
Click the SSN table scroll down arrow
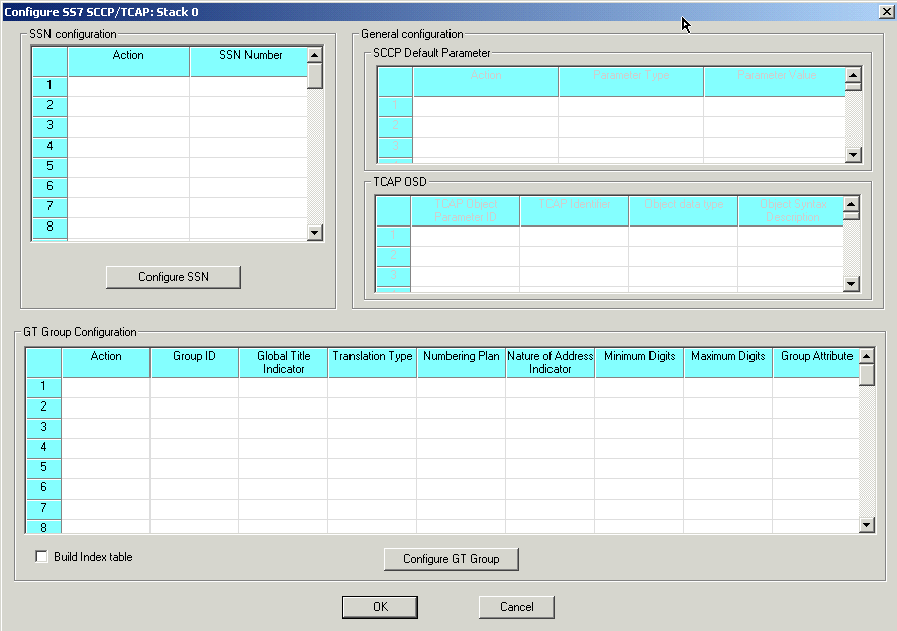tap(315, 232)
